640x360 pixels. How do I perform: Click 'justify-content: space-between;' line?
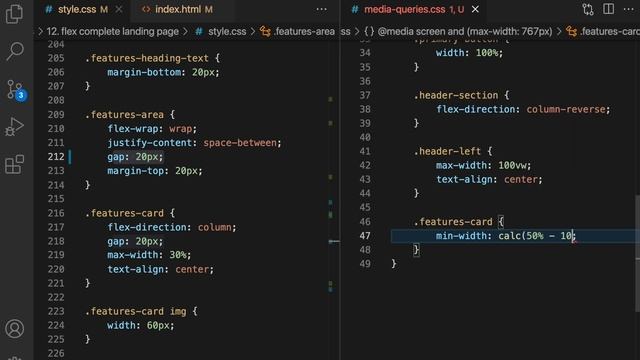(x=194, y=143)
